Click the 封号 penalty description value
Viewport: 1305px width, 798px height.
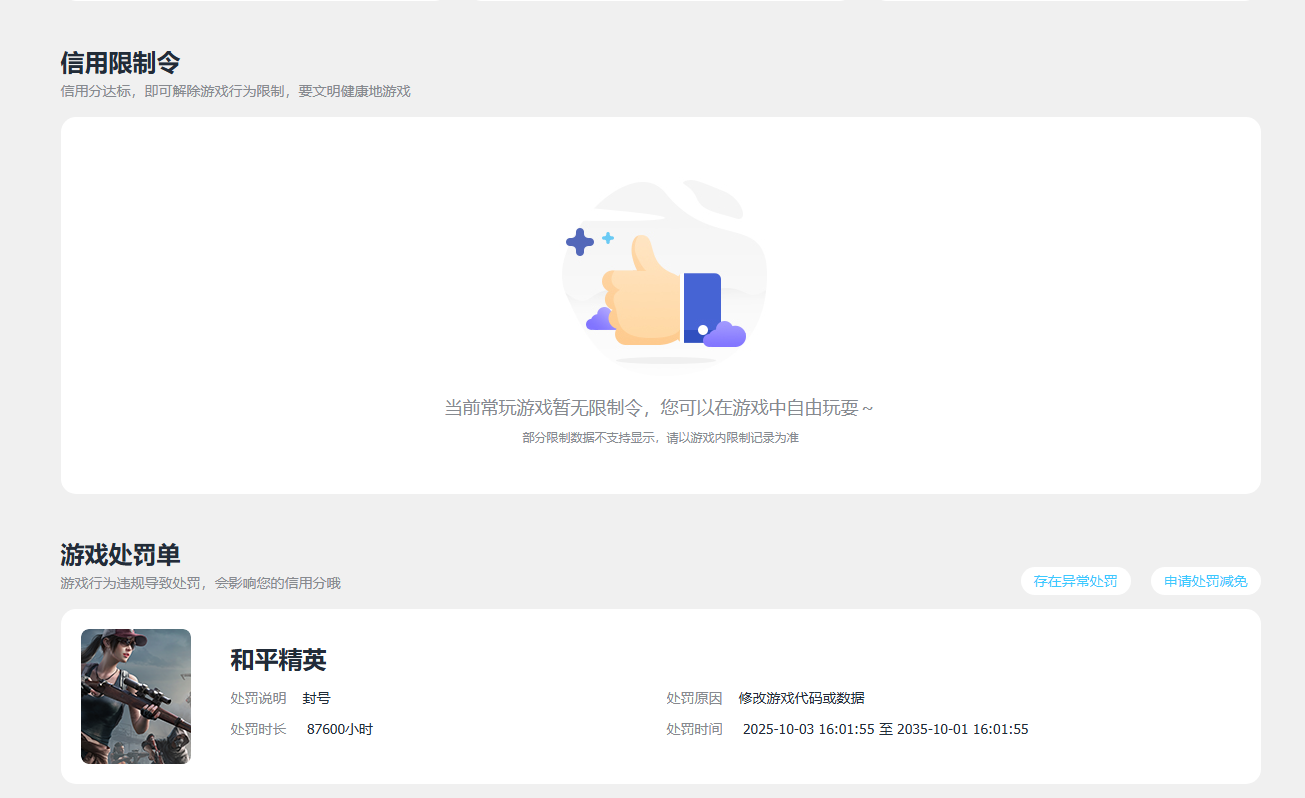[x=316, y=698]
